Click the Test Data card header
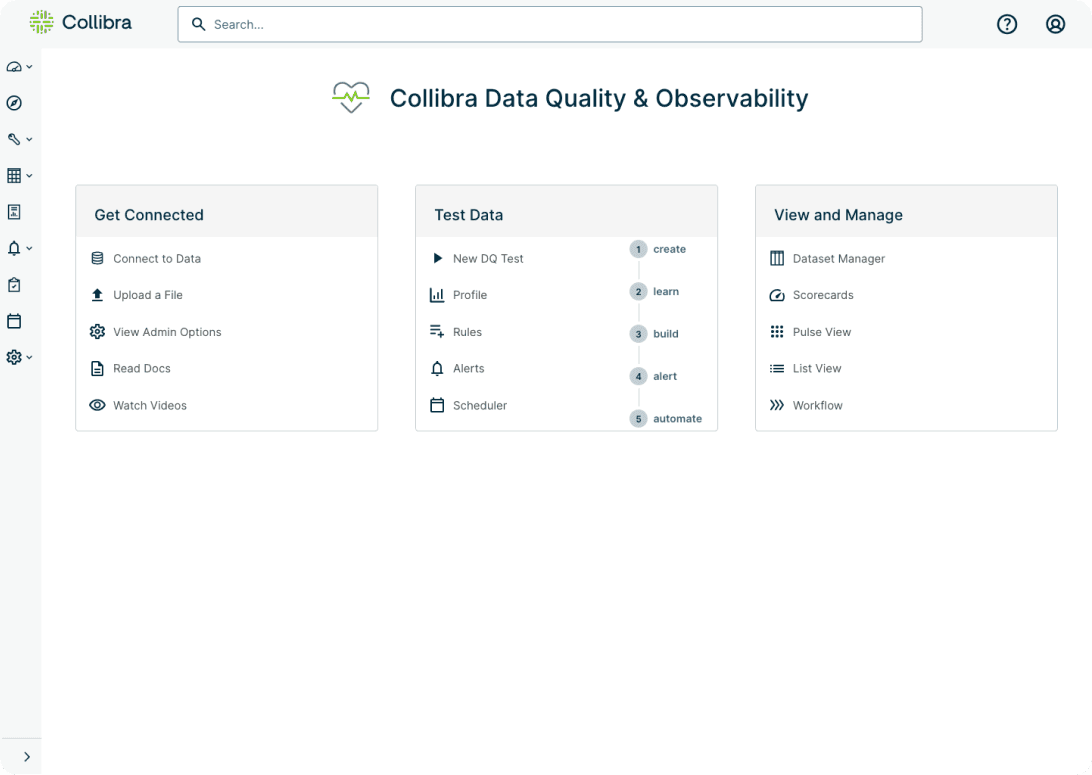 coord(566,212)
